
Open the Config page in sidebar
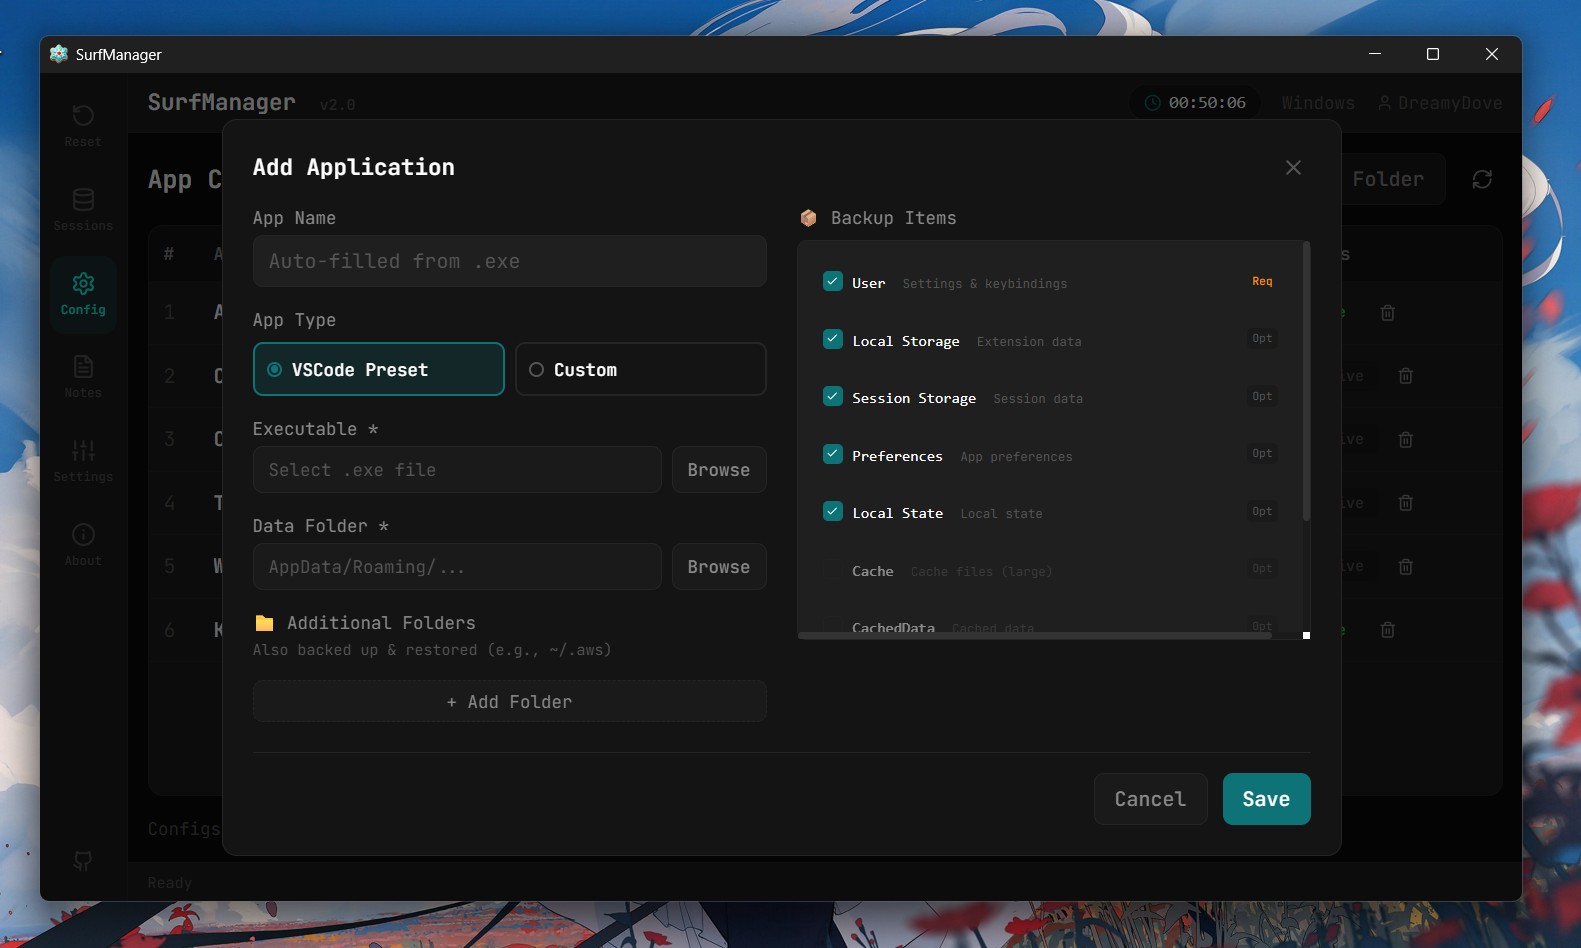tap(83, 294)
